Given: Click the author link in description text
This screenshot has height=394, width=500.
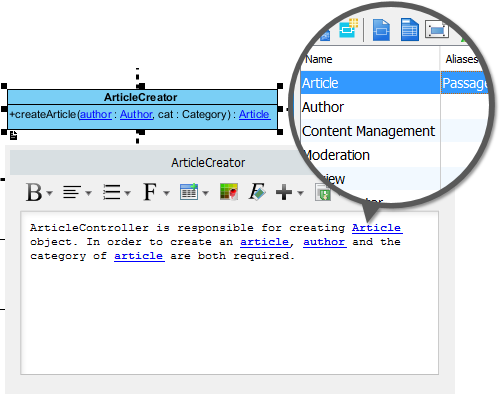Looking at the screenshot, I should click(x=324, y=242).
